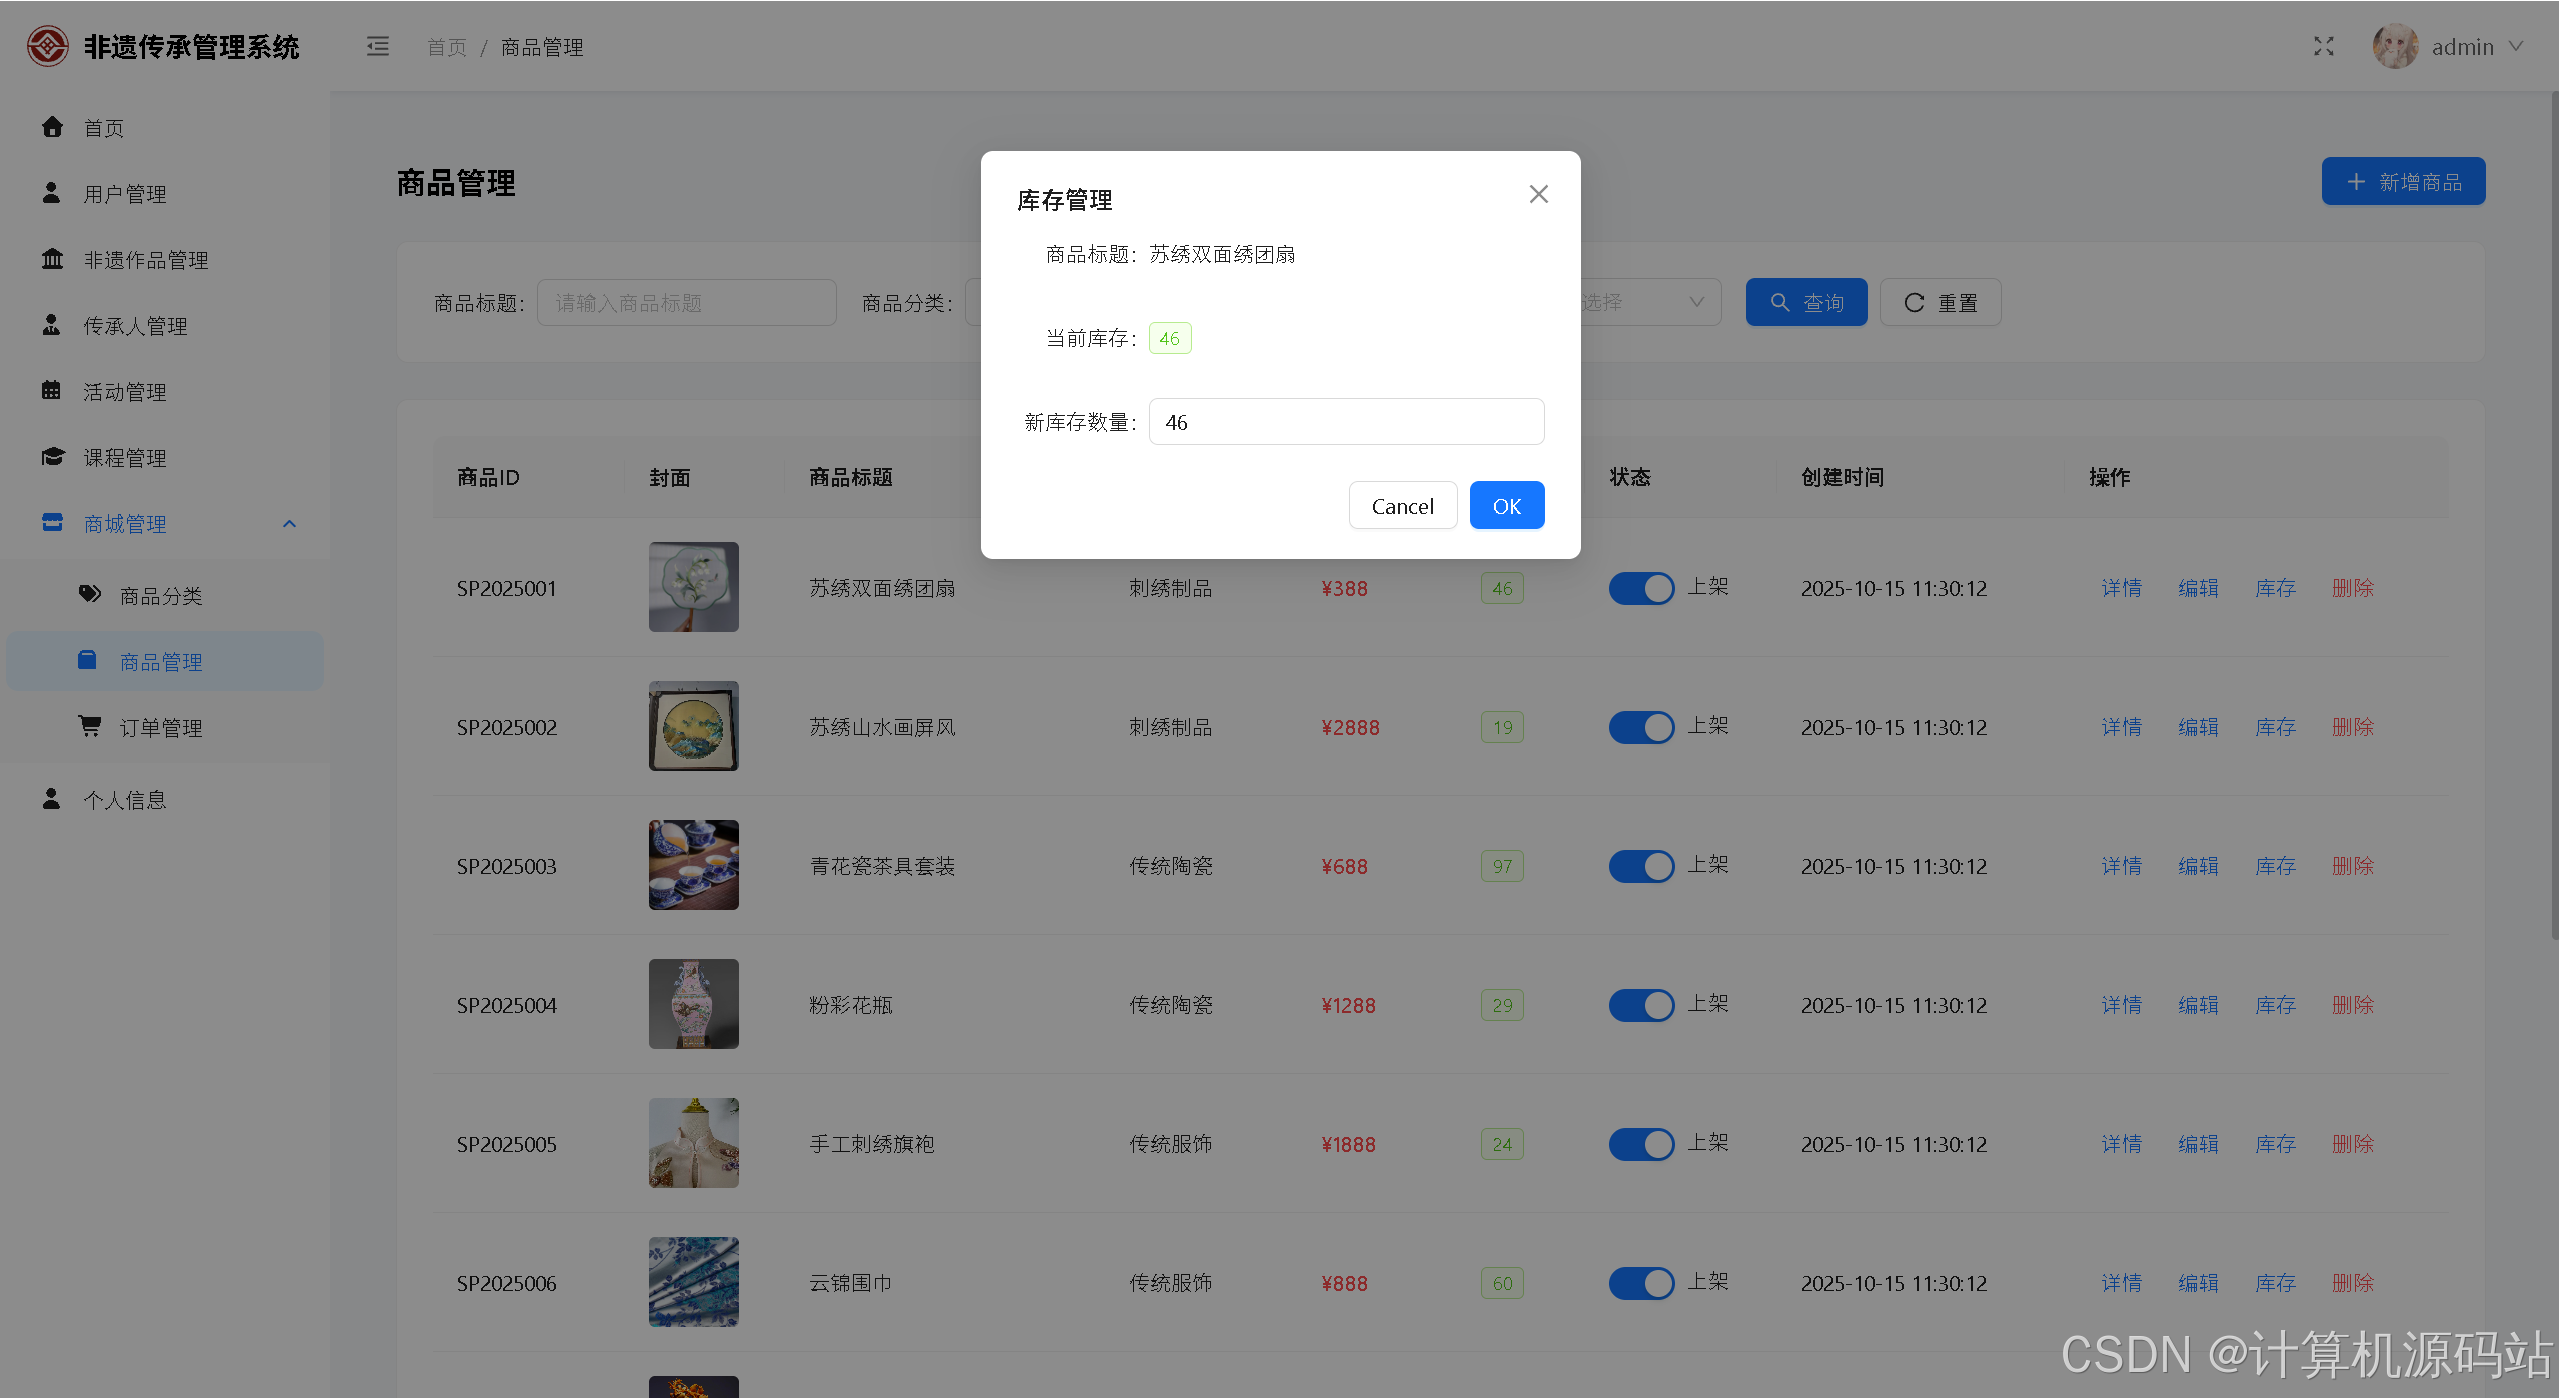
Task: Toggle 上架 switch for 苏绣山水画屏风
Action: coord(1641,727)
